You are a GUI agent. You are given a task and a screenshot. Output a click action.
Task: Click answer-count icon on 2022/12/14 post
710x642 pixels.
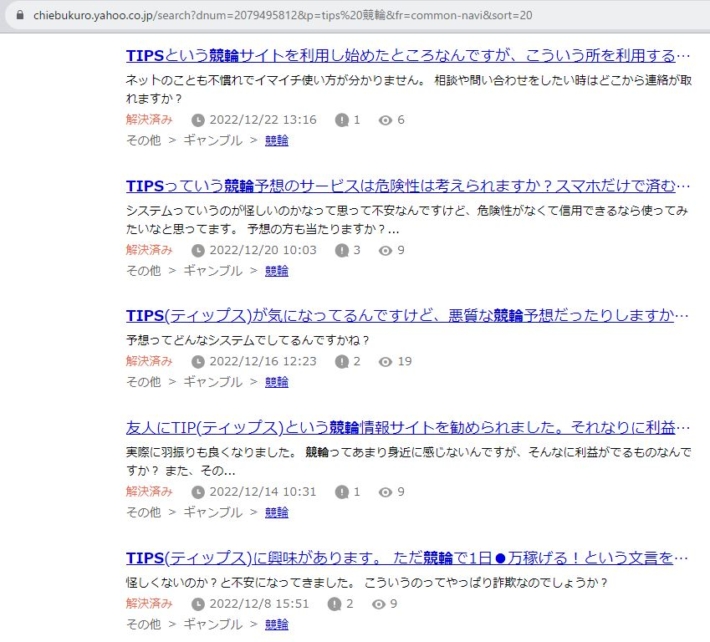point(342,492)
